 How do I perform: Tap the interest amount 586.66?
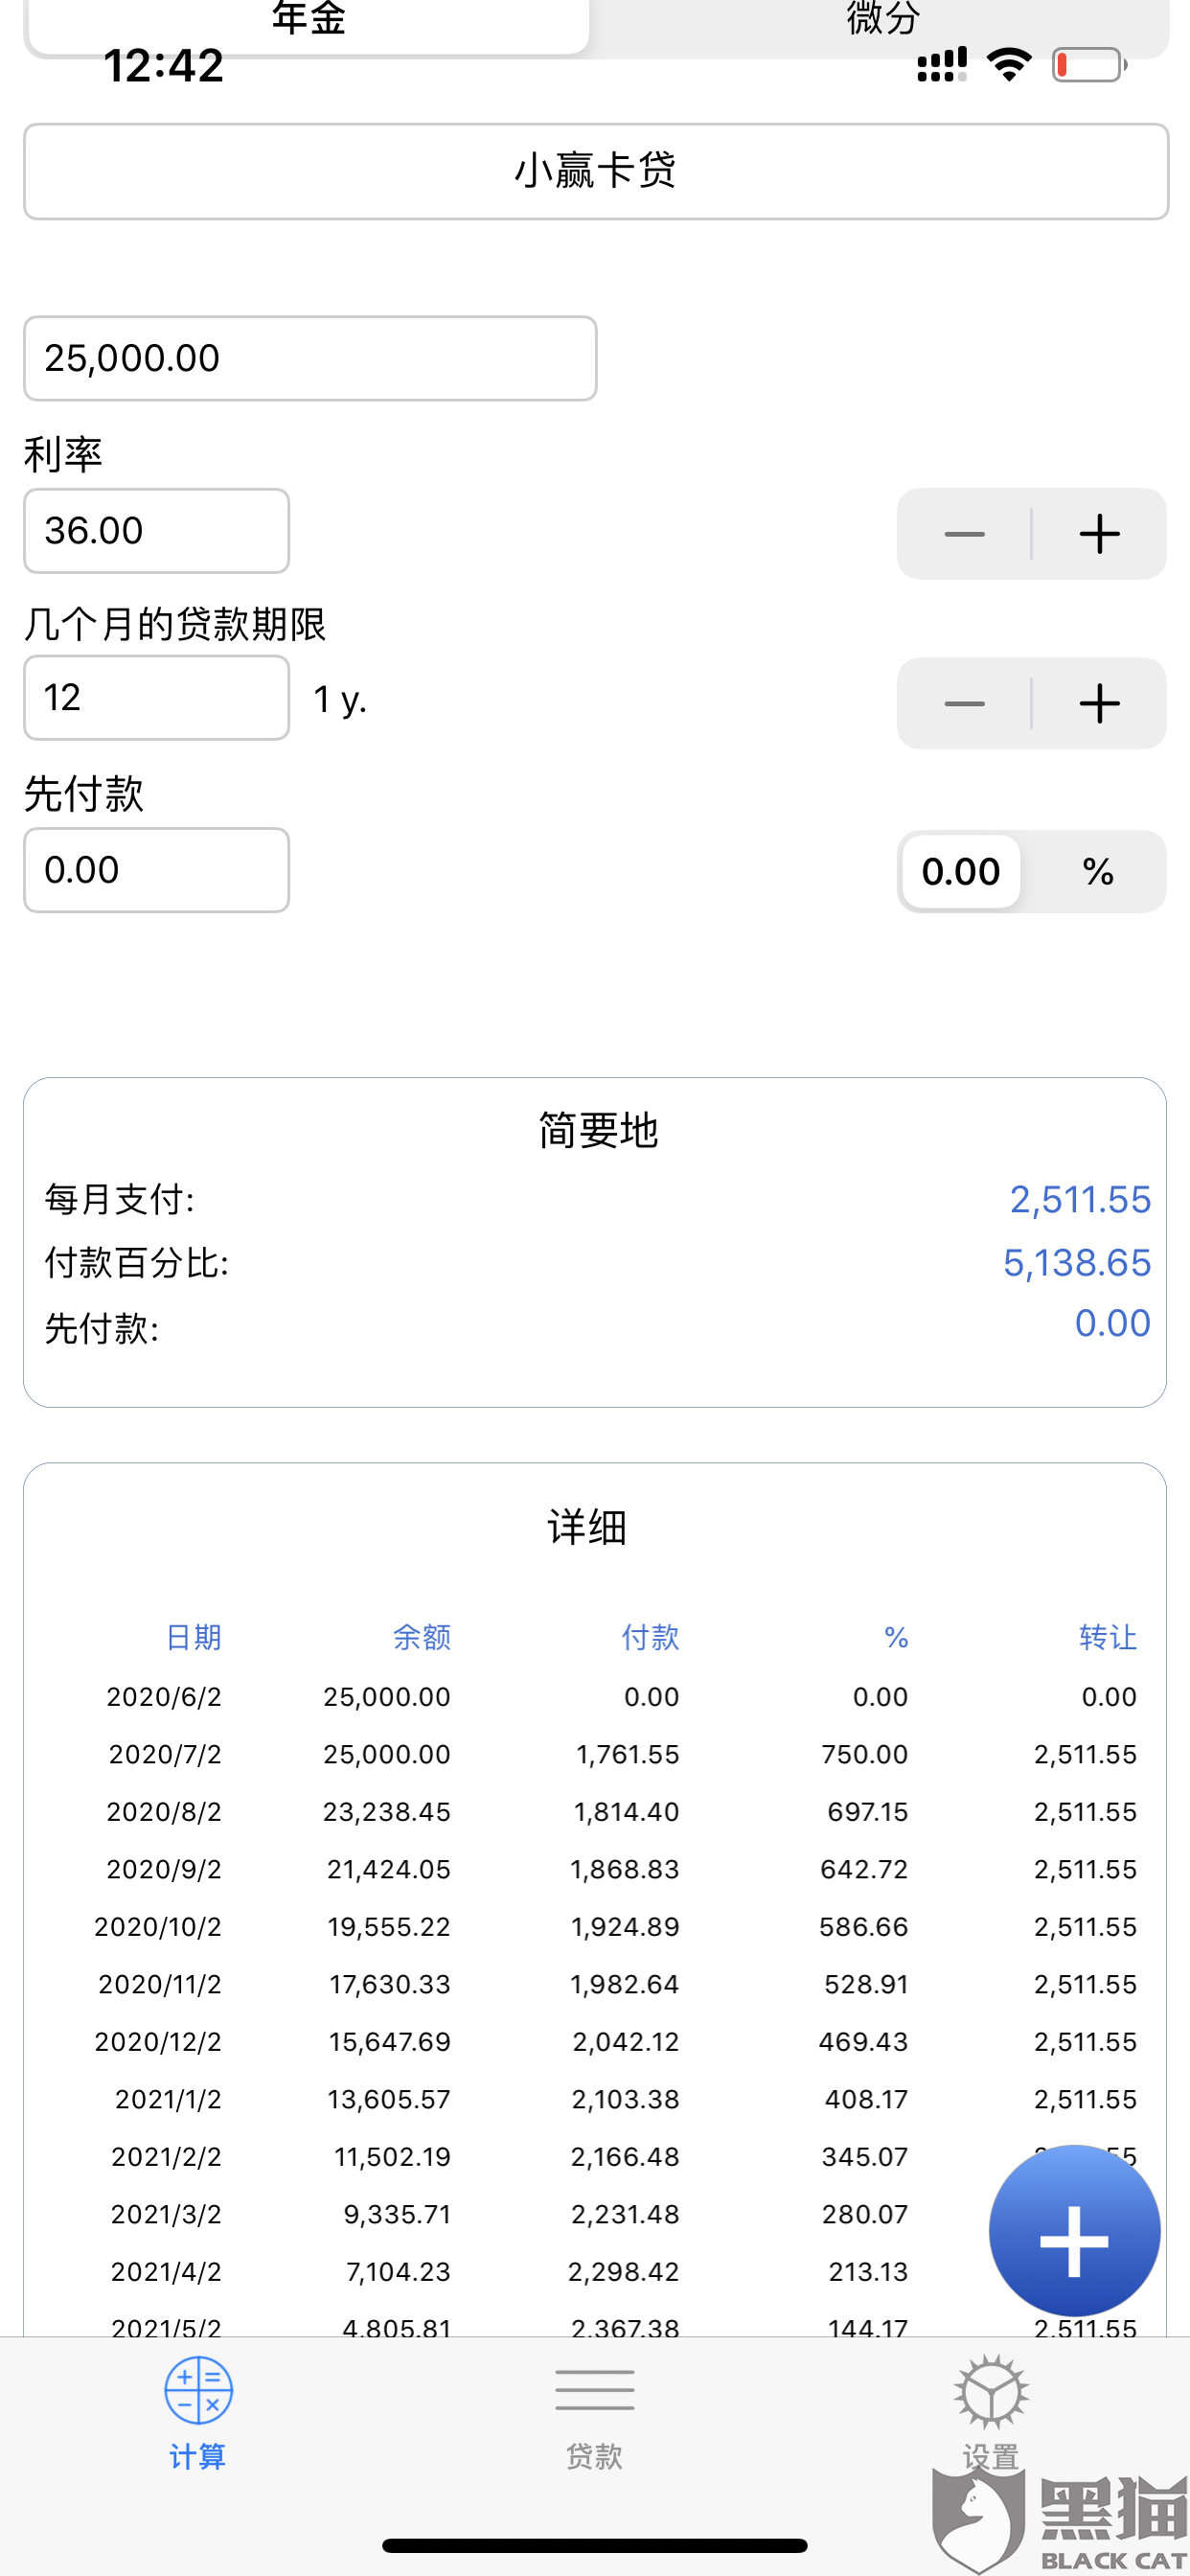pyautogui.click(x=864, y=1927)
